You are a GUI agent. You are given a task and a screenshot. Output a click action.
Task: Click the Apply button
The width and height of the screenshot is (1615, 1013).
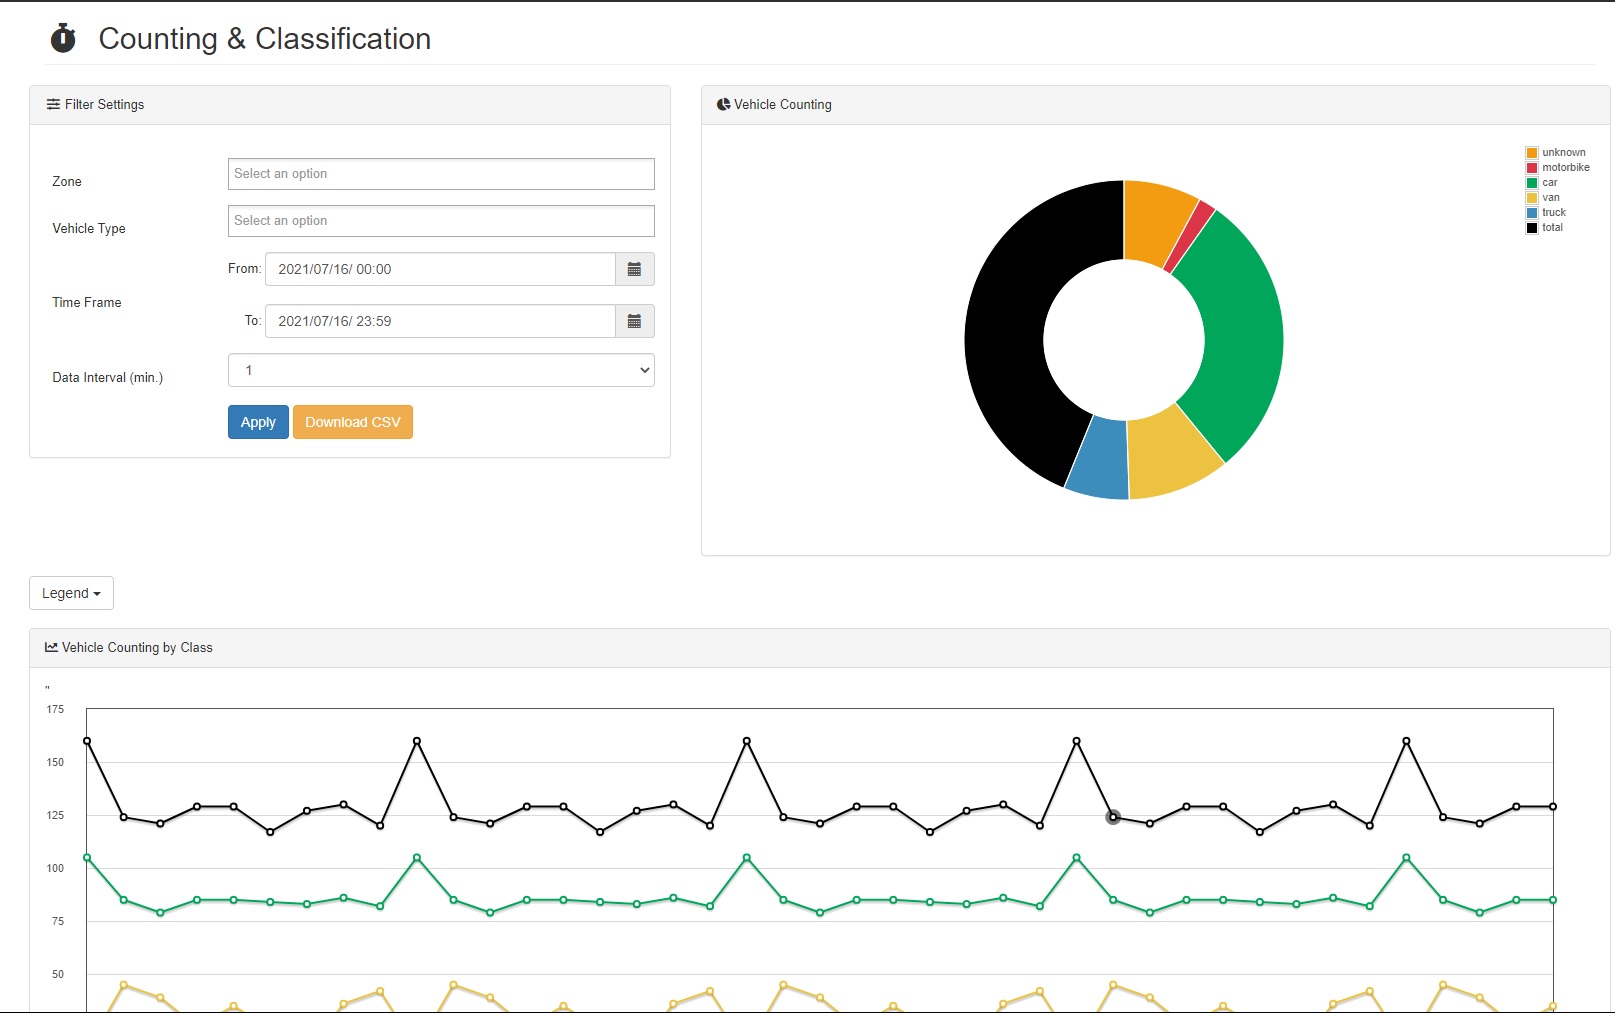(258, 422)
